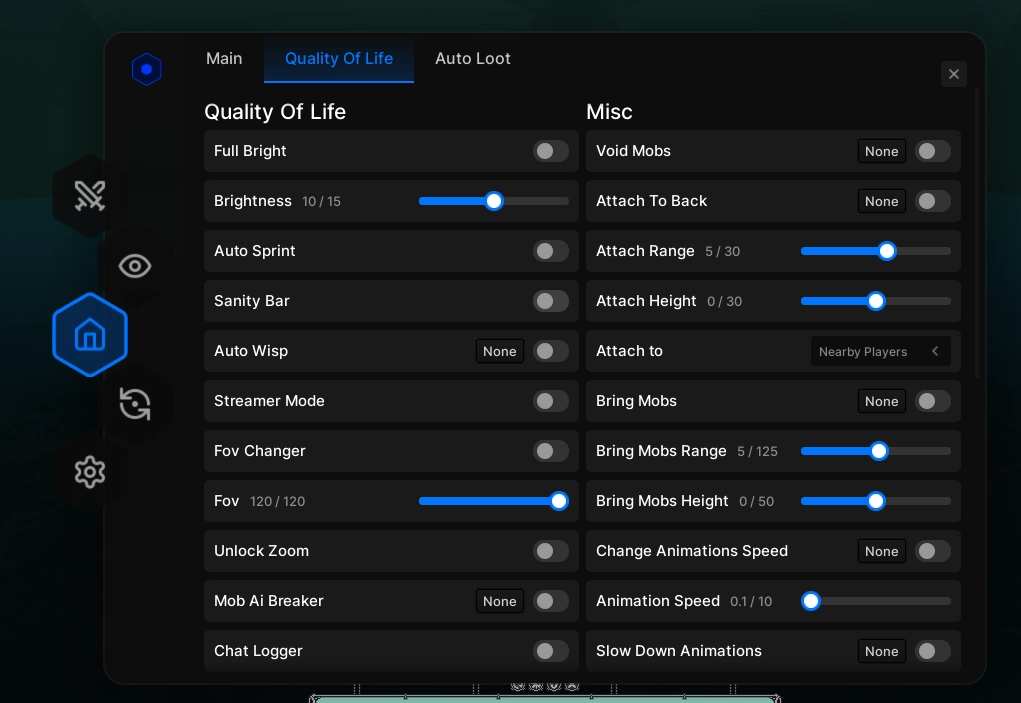Image resolution: width=1021 pixels, height=703 pixels.
Task: Open the Auto Wisp None keybind selector
Action: [499, 351]
